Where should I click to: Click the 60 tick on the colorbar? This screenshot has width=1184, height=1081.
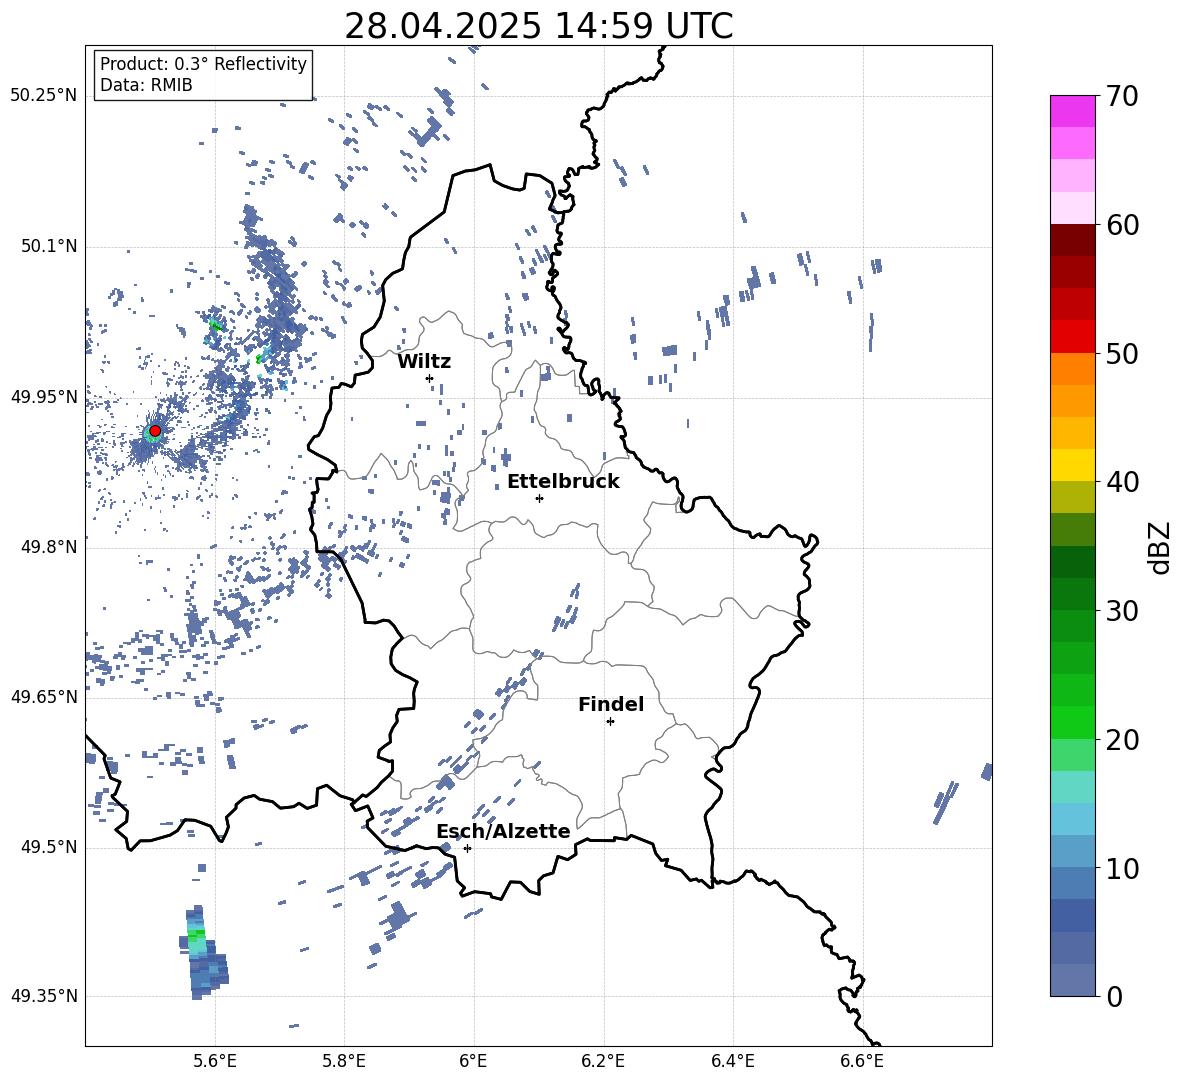(x=1122, y=224)
